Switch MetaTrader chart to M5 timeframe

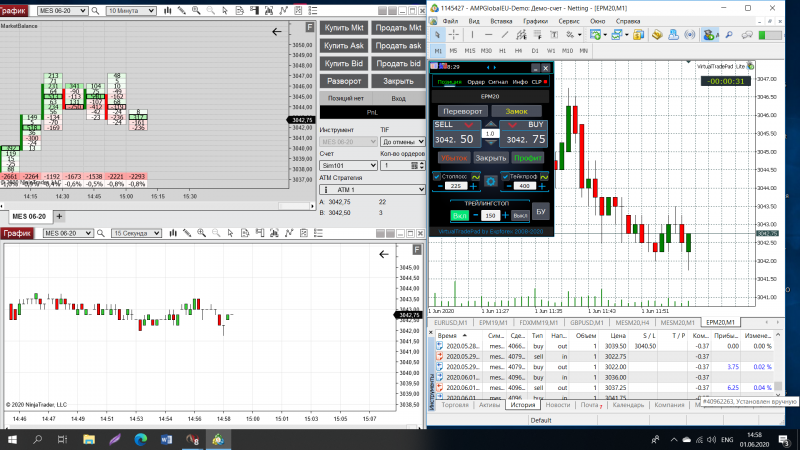point(453,51)
